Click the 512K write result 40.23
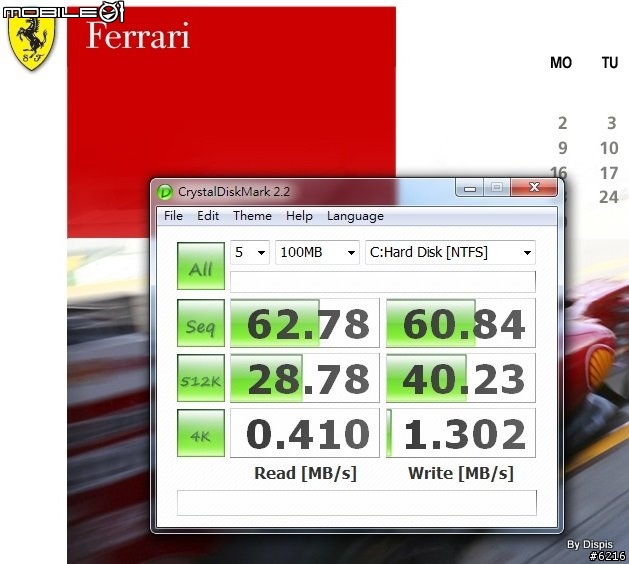The height and width of the screenshot is (564, 629). [461, 378]
